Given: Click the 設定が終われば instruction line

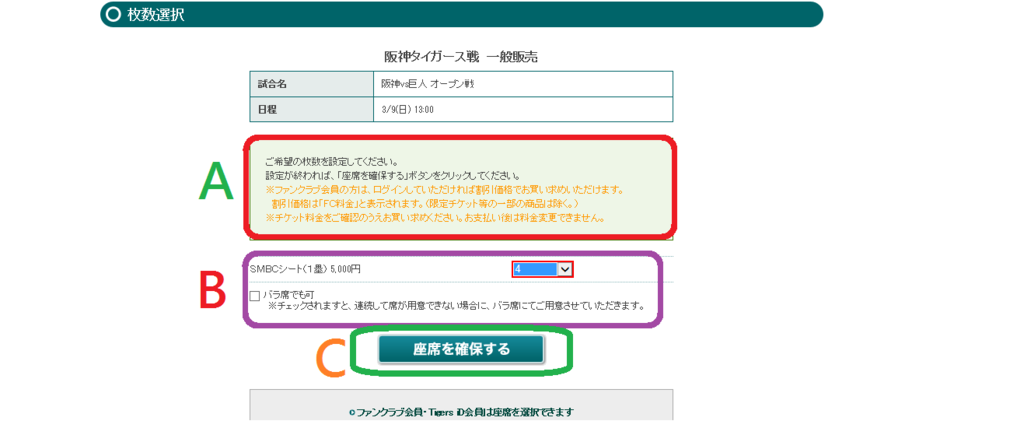Looking at the screenshot, I should click(x=392, y=176).
